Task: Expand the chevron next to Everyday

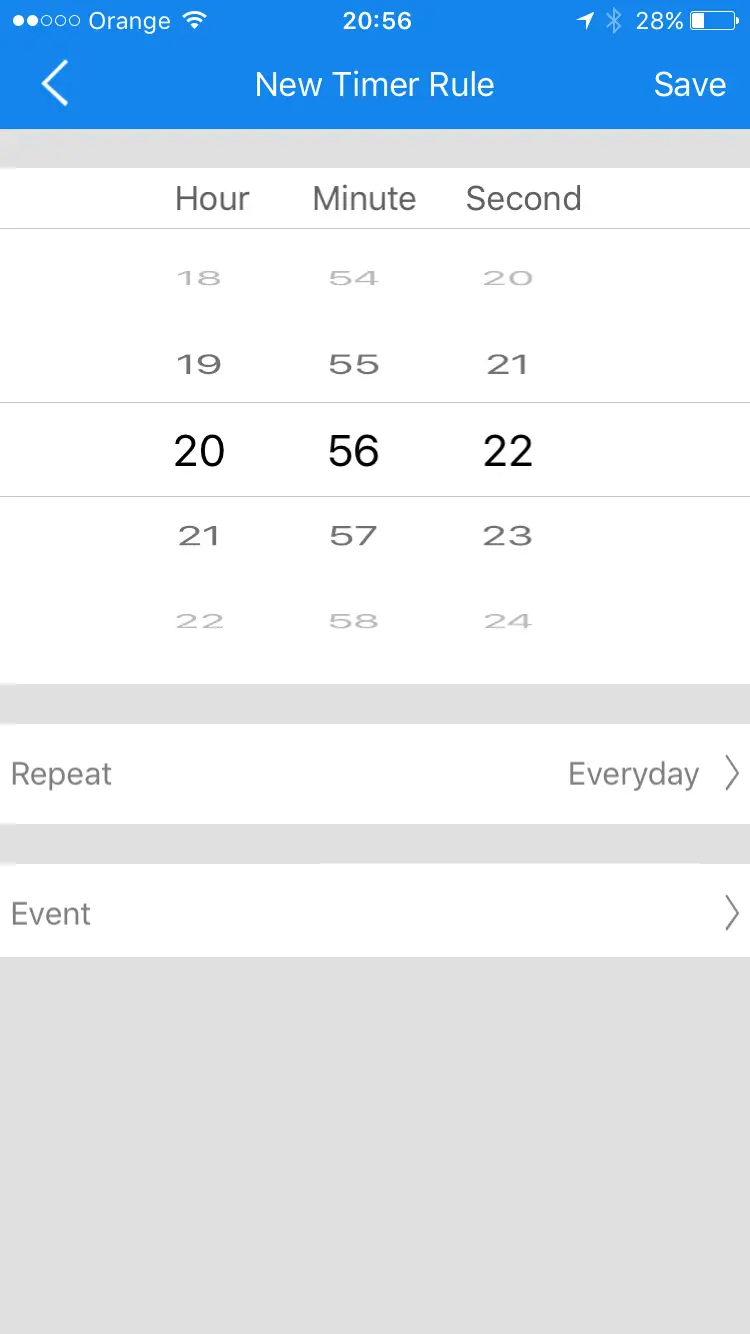Action: coord(732,774)
